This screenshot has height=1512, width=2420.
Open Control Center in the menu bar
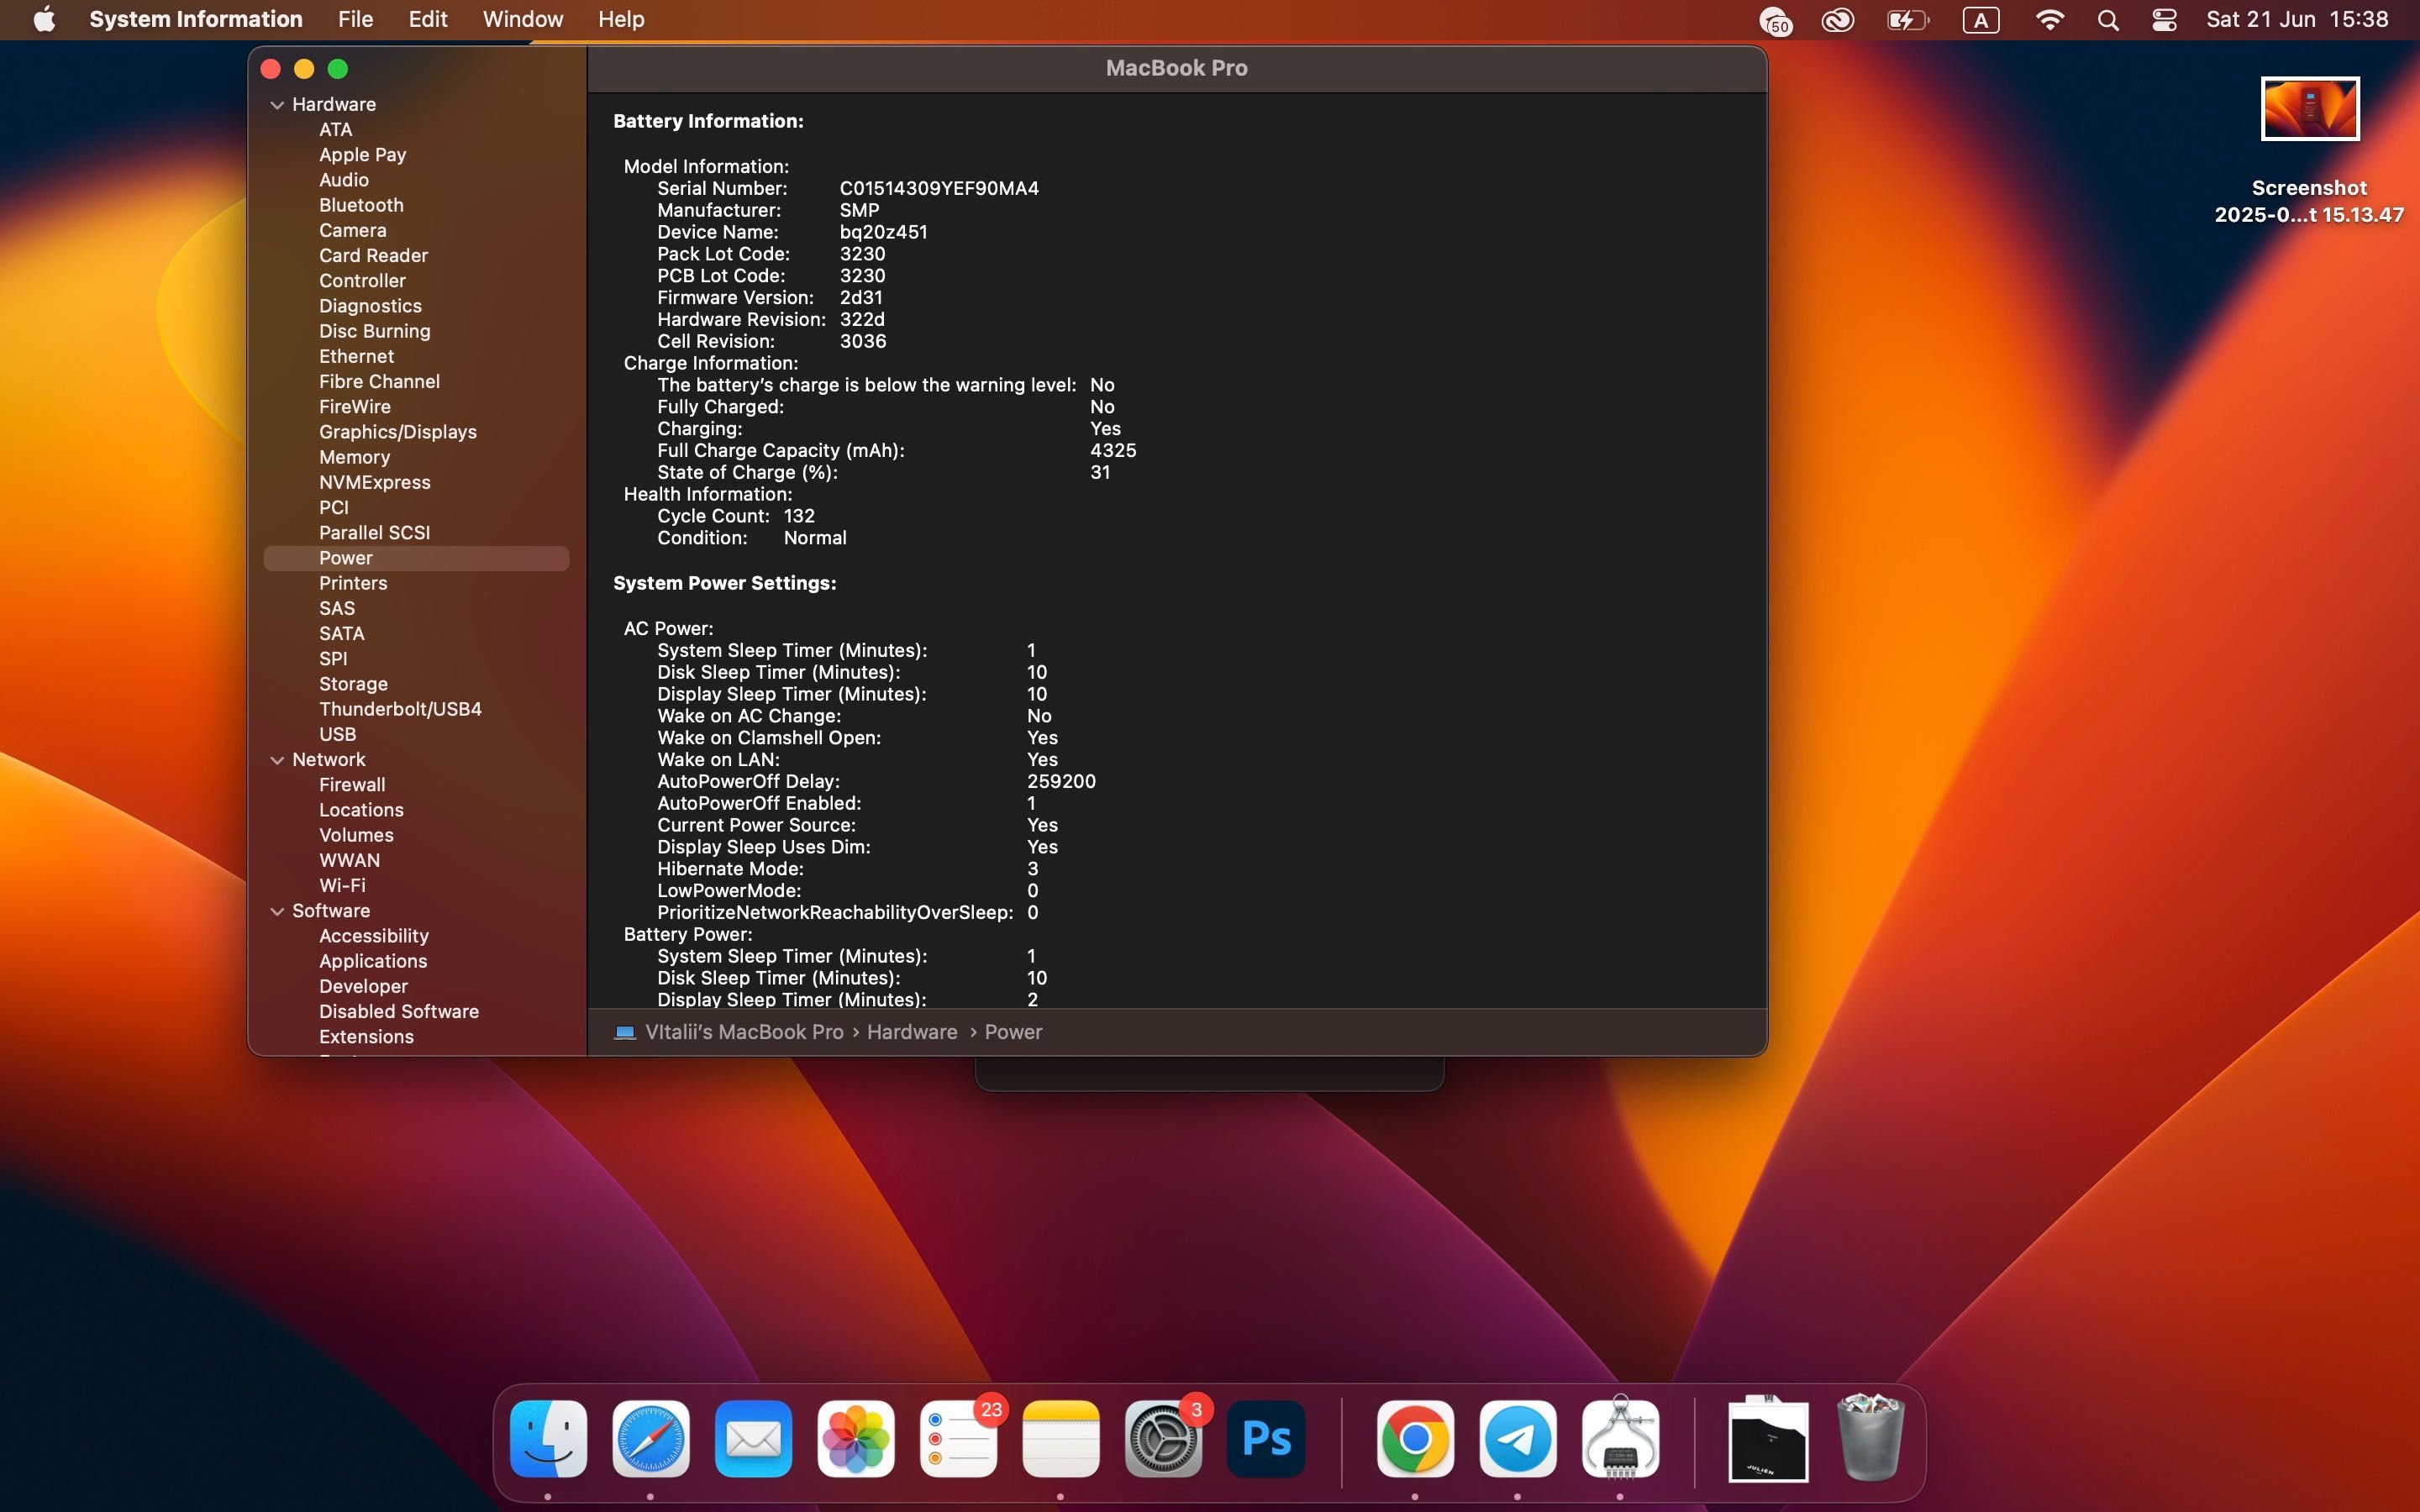(x=2164, y=20)
